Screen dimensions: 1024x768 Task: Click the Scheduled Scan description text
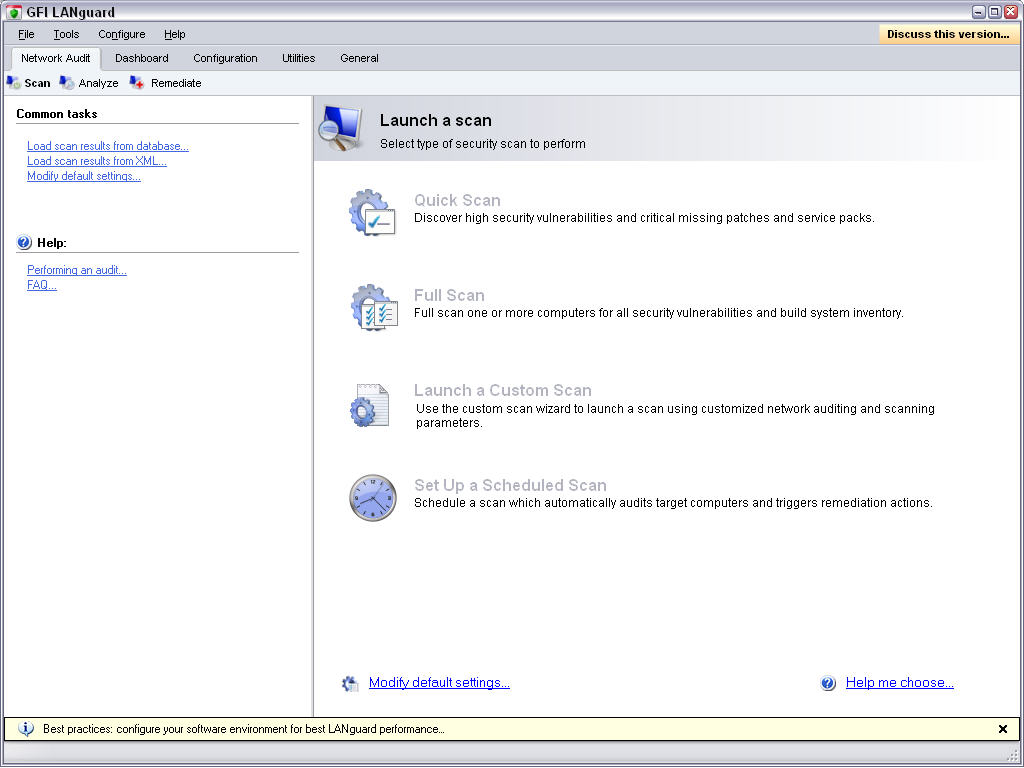[673, 503]
